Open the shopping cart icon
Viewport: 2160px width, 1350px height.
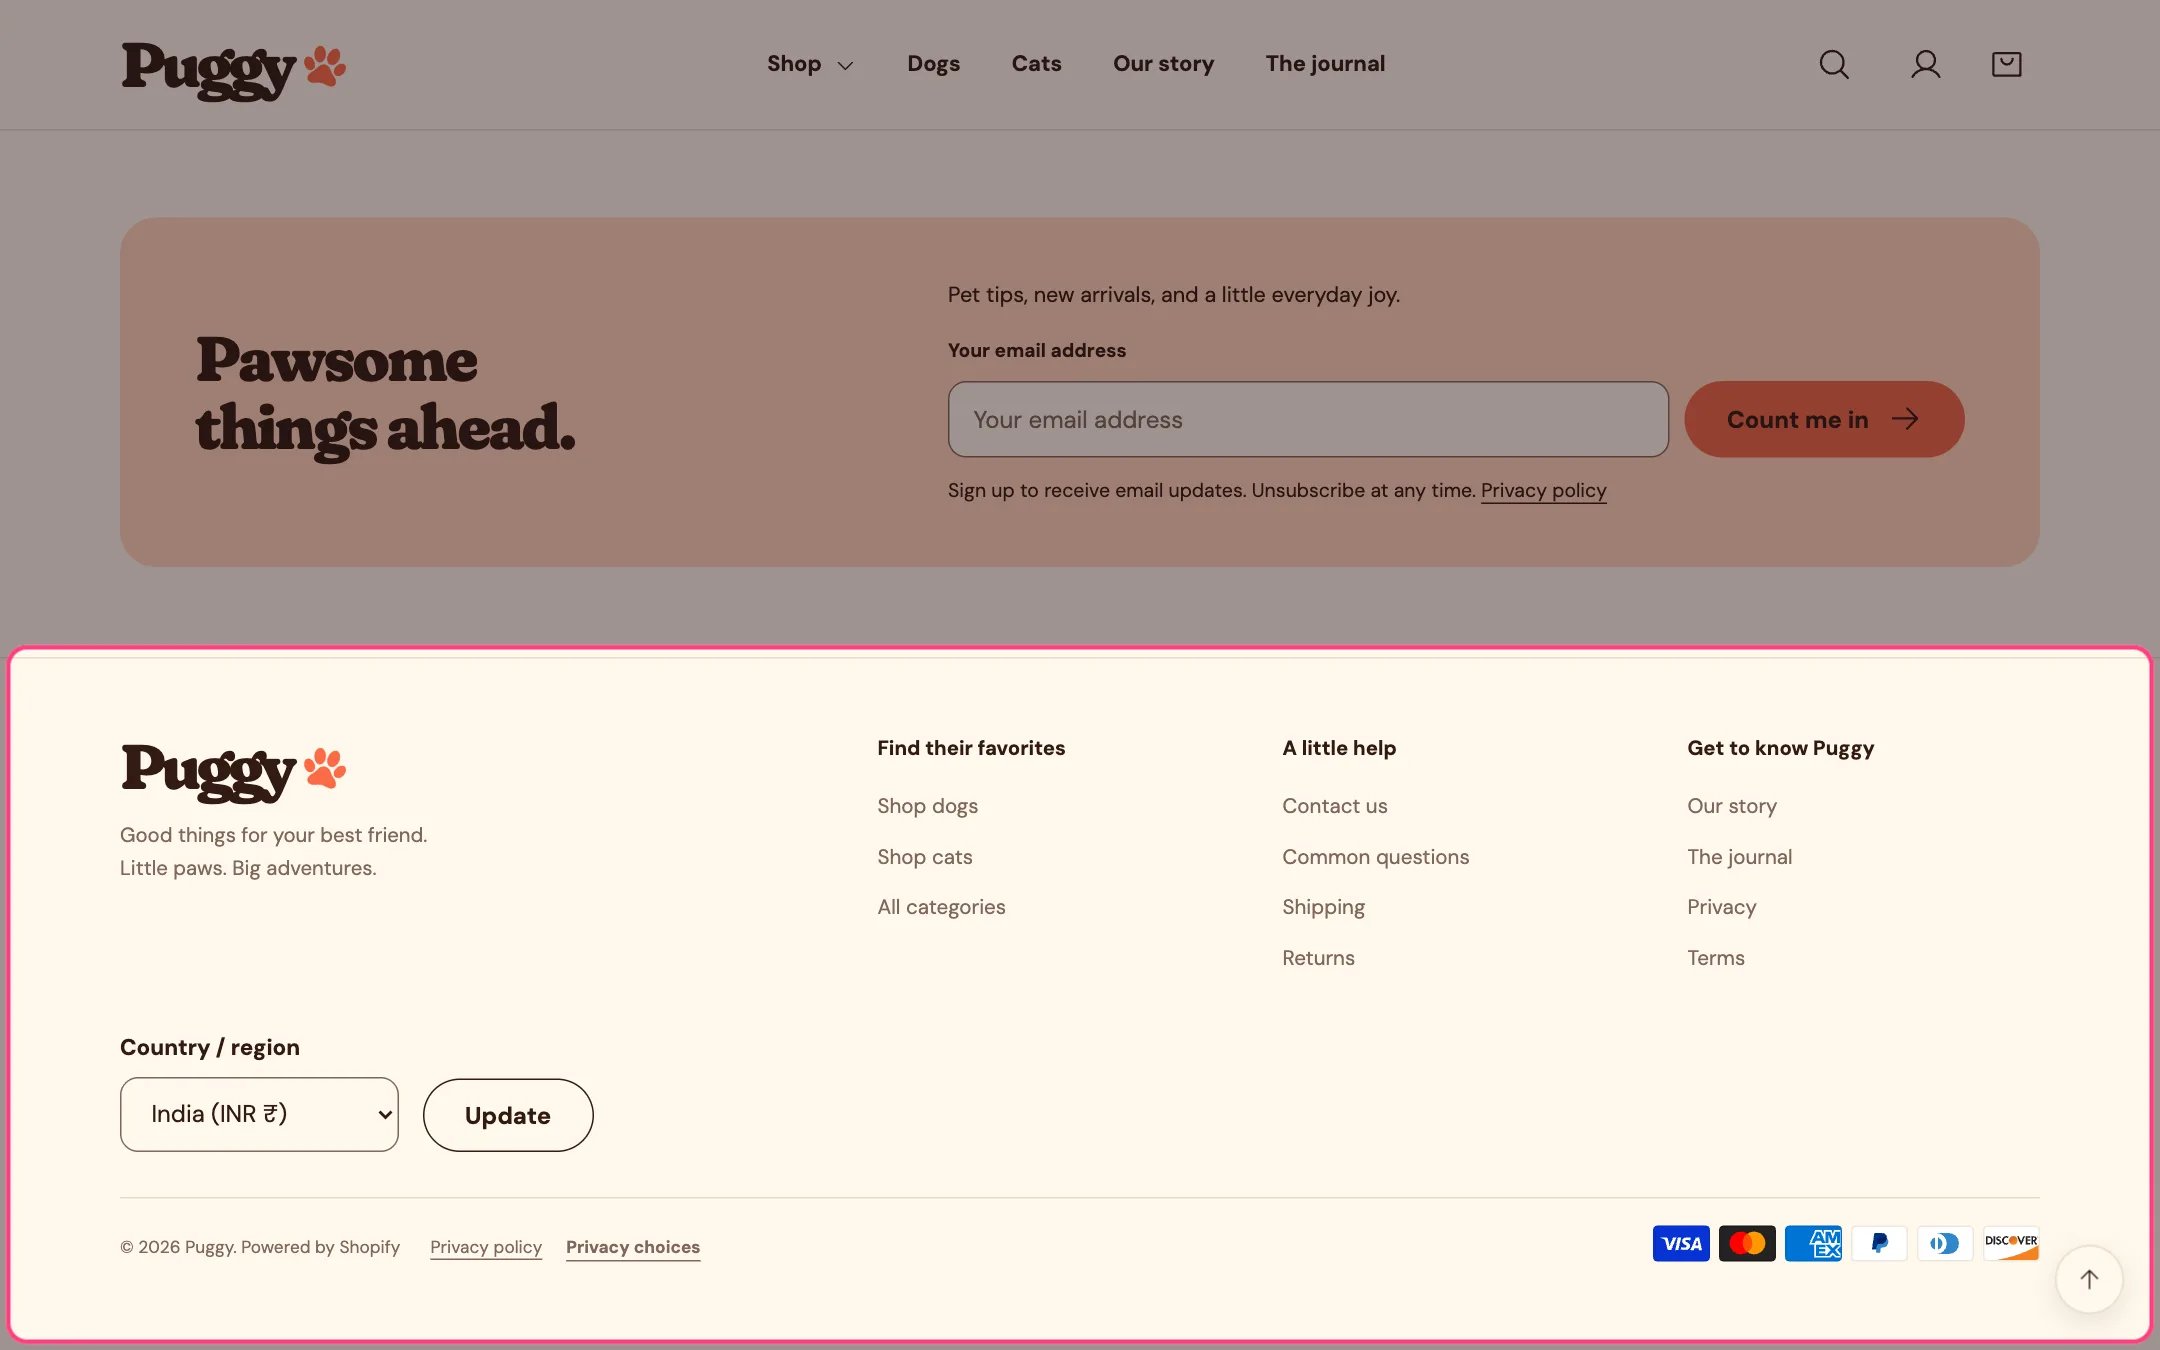tap(2006, 64)
